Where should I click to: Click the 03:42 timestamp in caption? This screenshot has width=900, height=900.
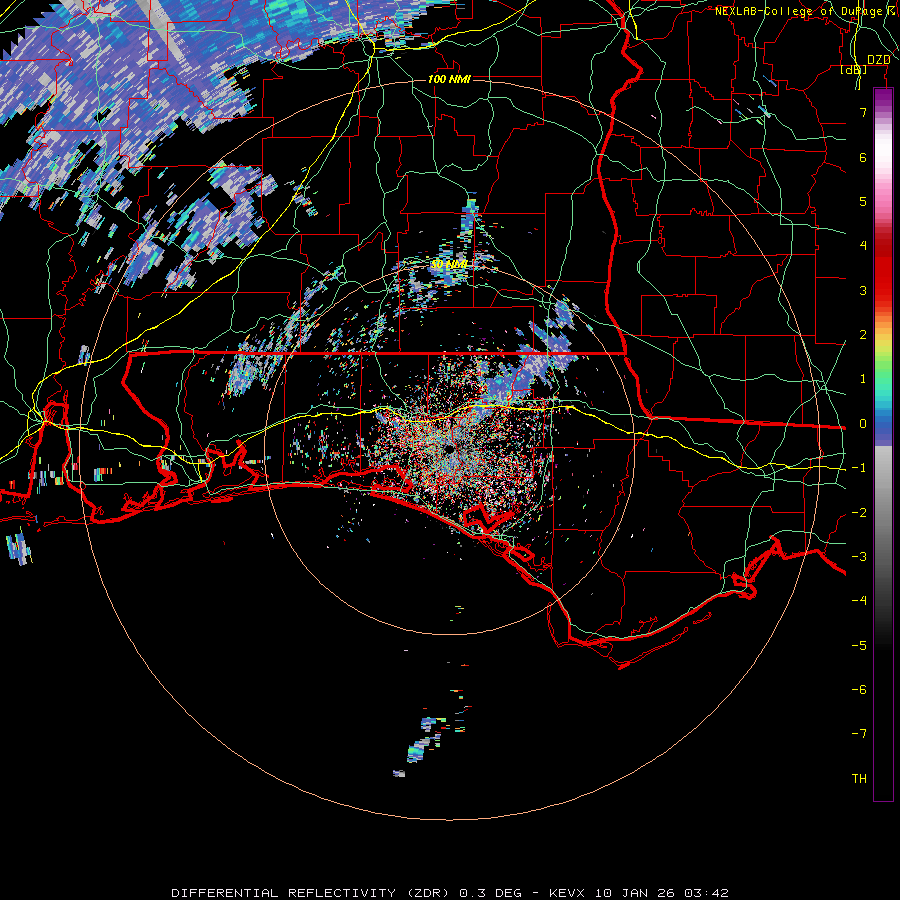pos(707,893)
